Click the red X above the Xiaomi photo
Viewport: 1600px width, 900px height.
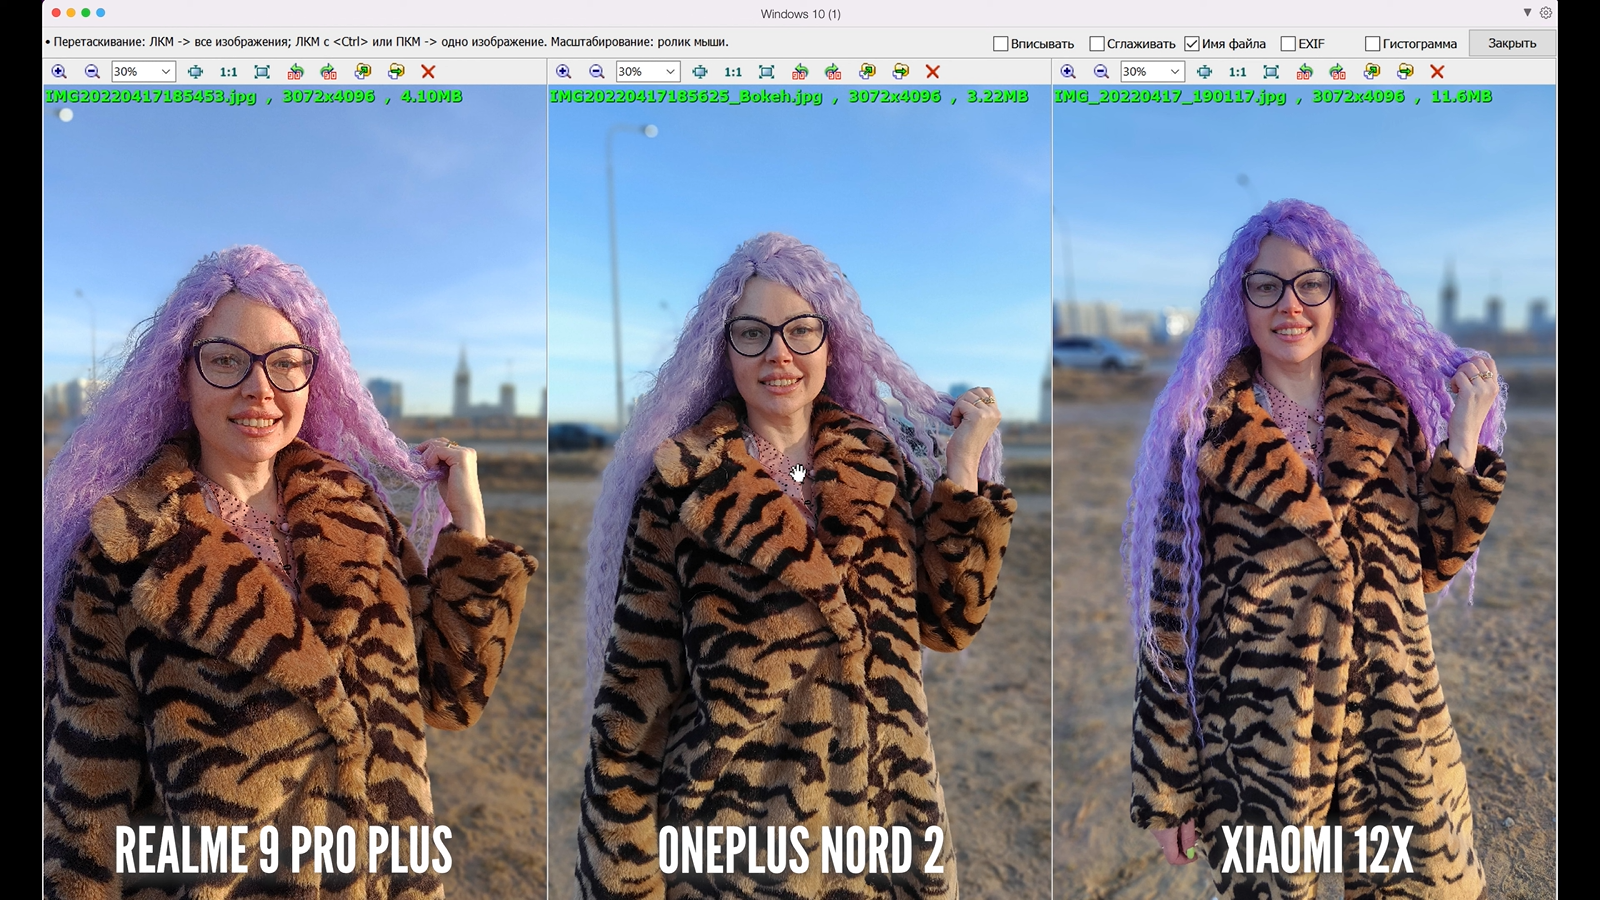click(1437, 72)
